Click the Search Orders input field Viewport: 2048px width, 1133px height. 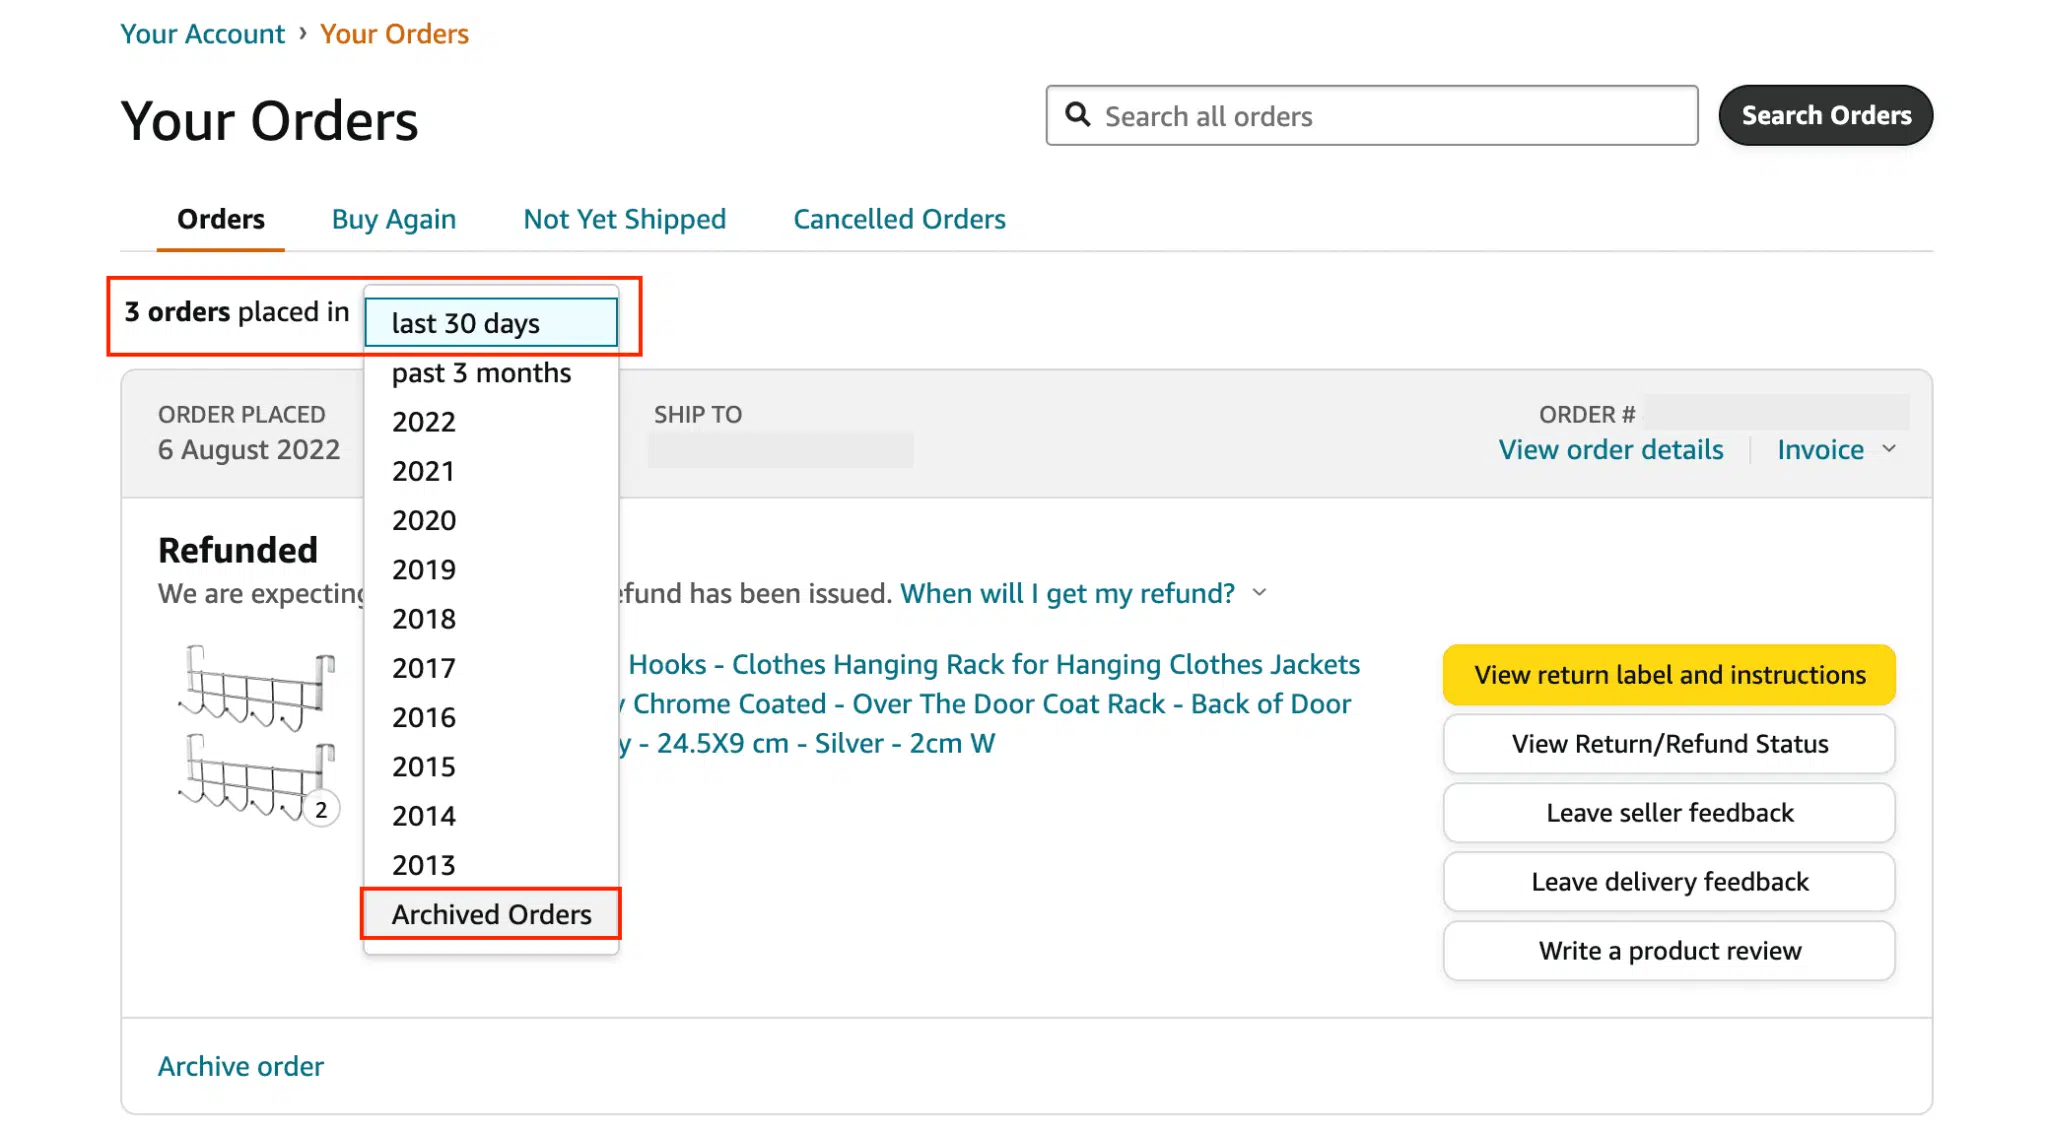pos(1374,114)
